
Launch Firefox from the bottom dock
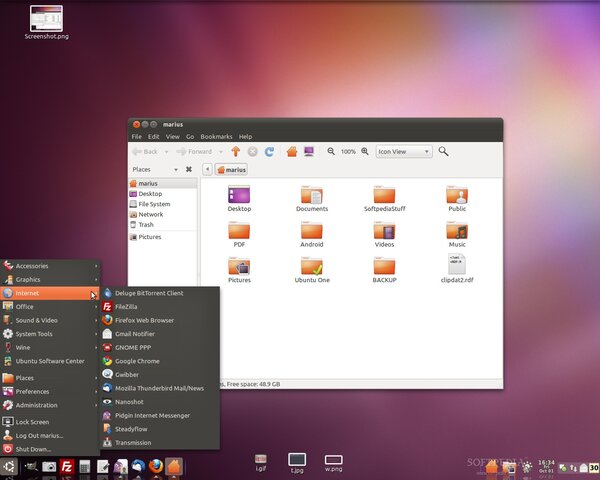pyautogui.click(x=156, y=467)
